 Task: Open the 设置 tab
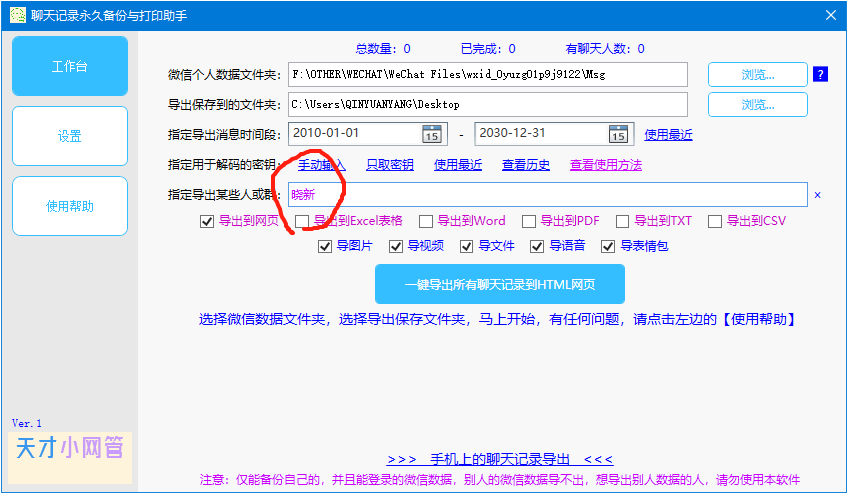pyautogui.click(x=70, y=136)
